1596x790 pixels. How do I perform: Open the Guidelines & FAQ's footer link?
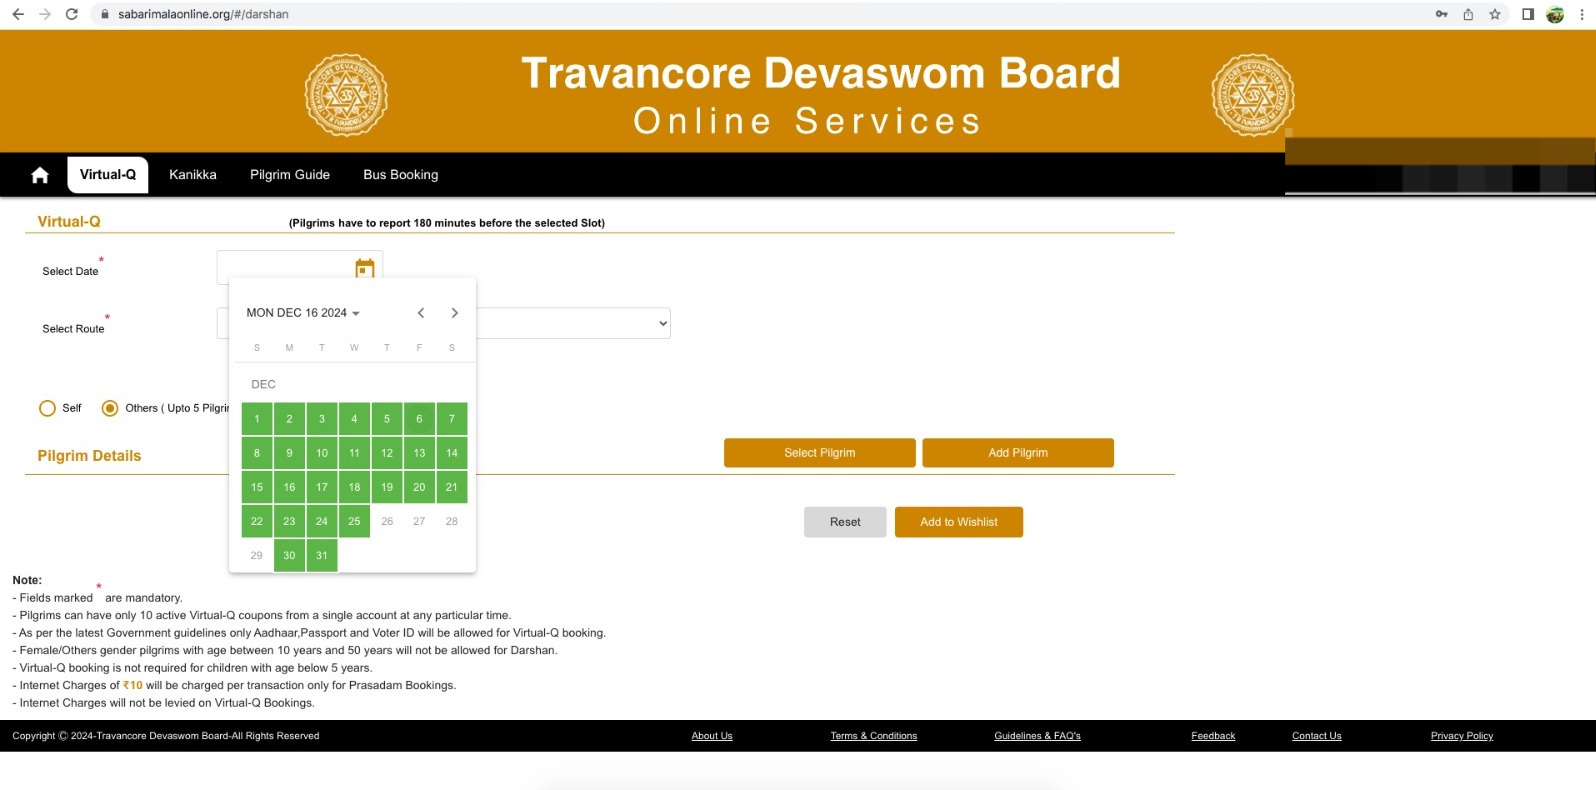[x=1037, y=736]
